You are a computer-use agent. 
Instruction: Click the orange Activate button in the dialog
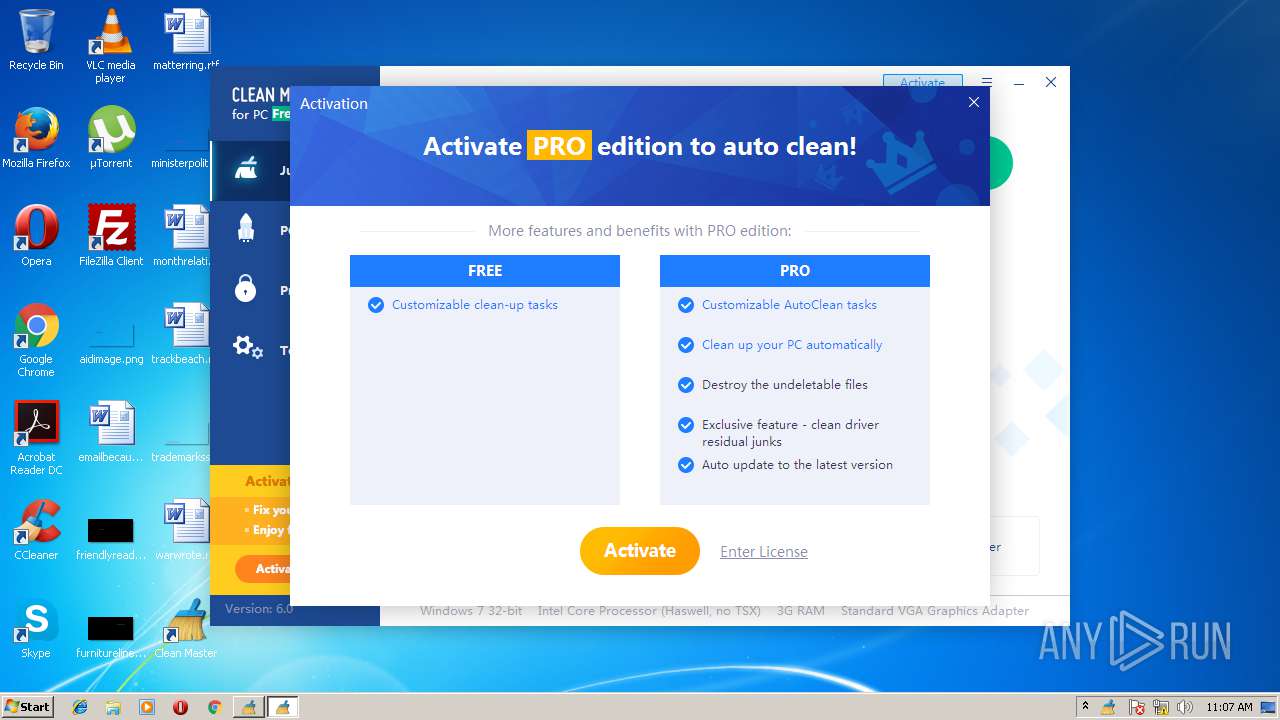tap(640, 551)
